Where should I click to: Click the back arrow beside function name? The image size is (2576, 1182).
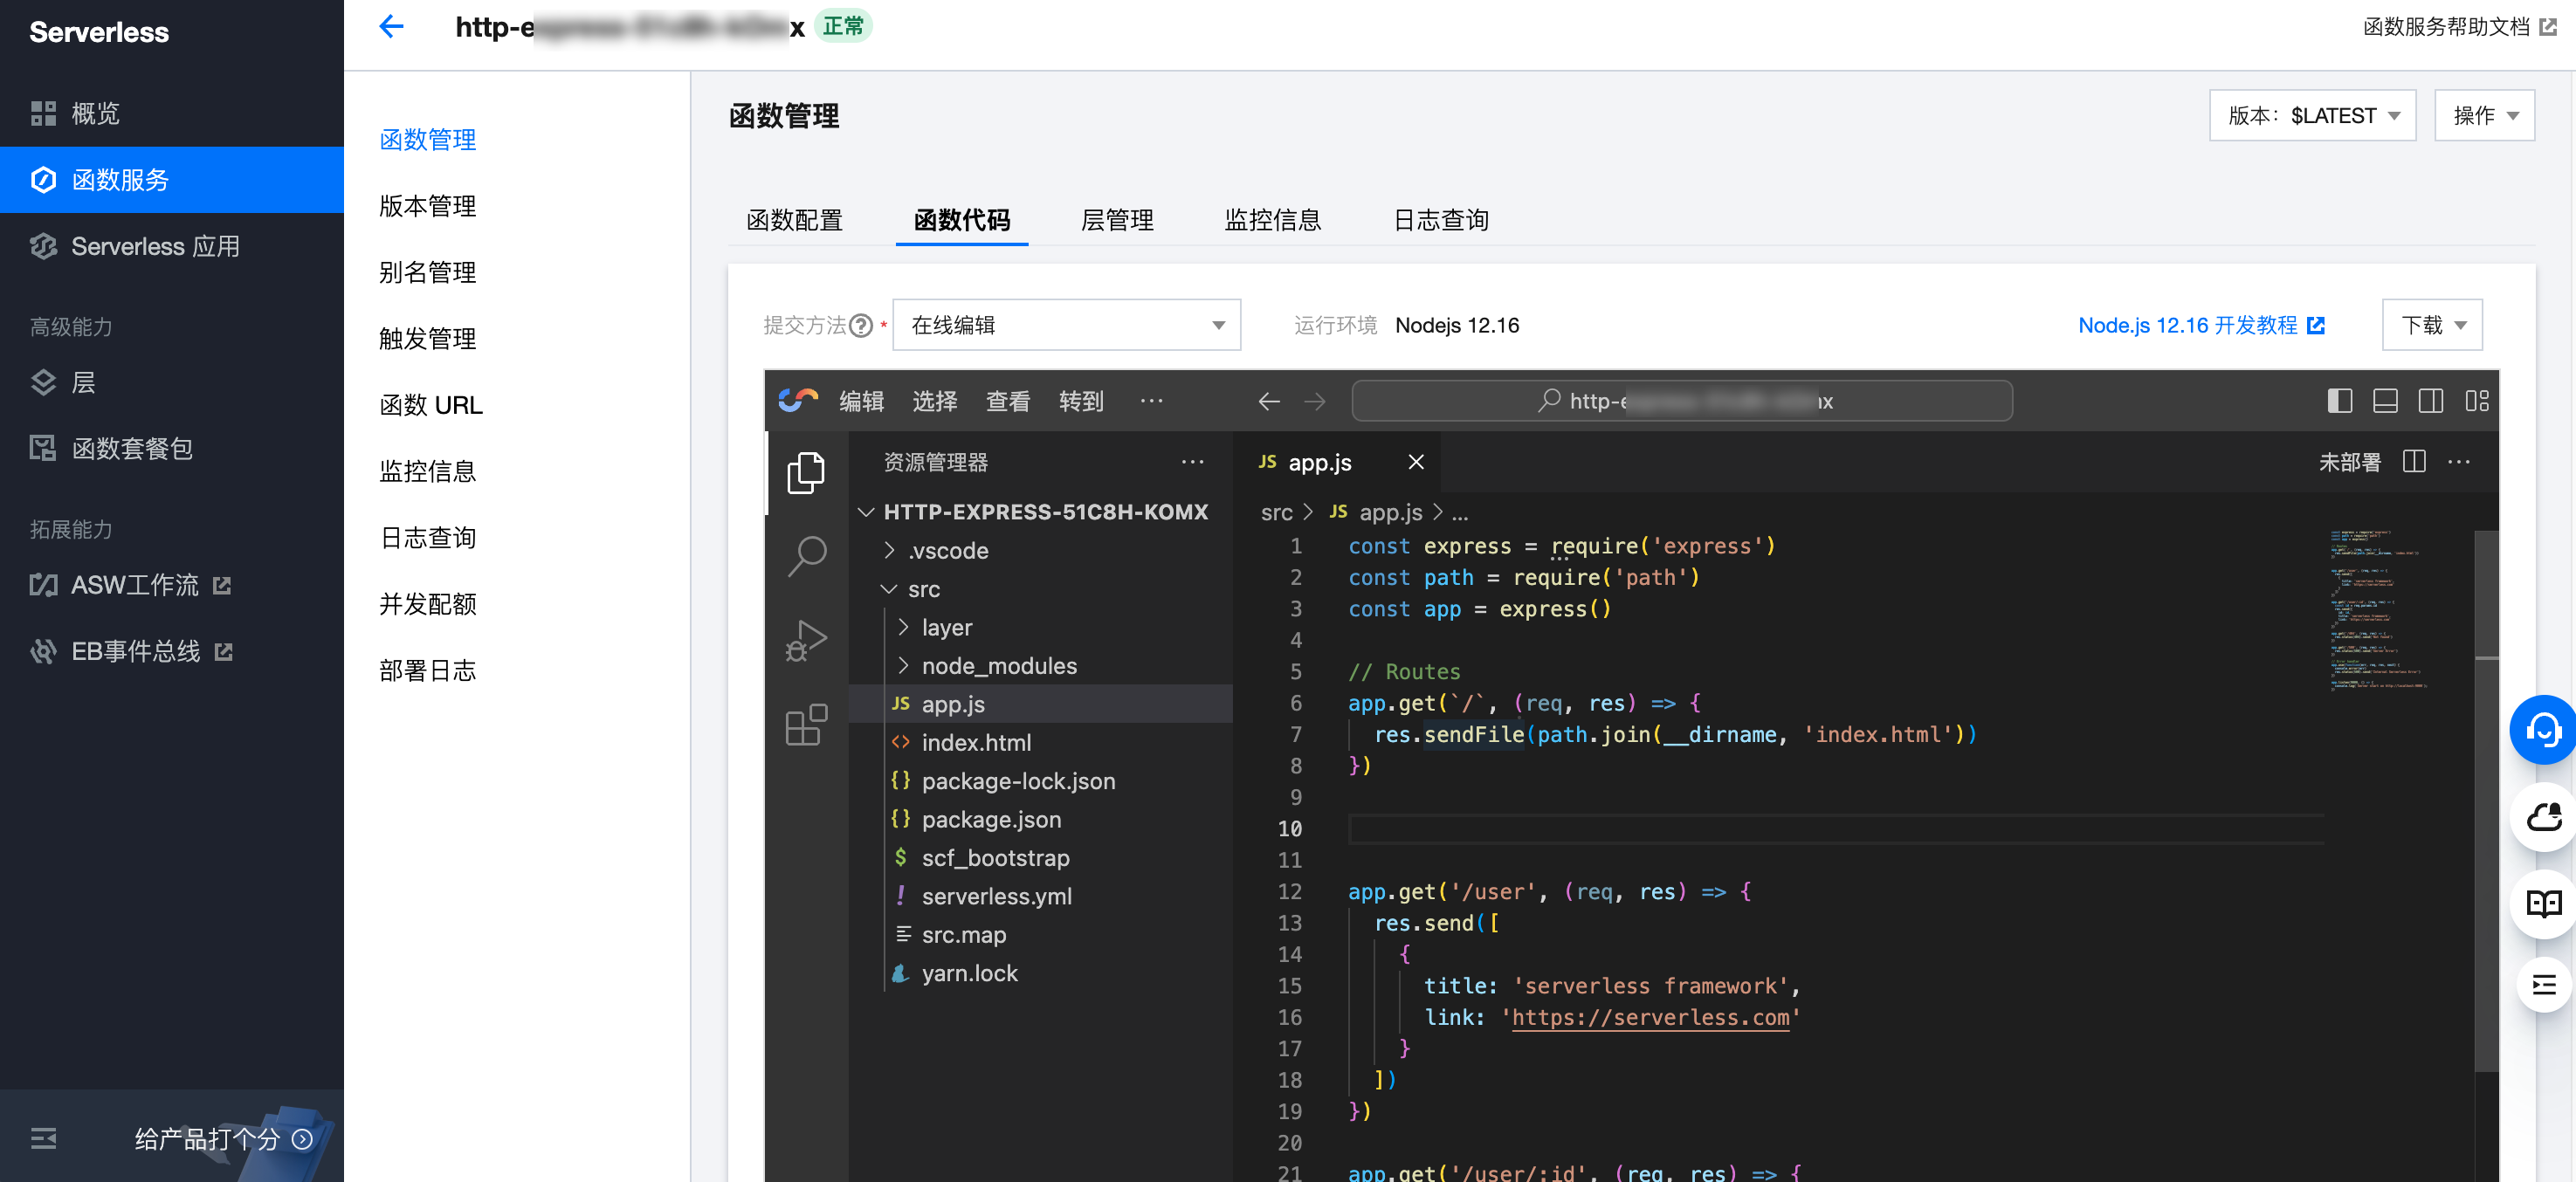tap(392, 27)
